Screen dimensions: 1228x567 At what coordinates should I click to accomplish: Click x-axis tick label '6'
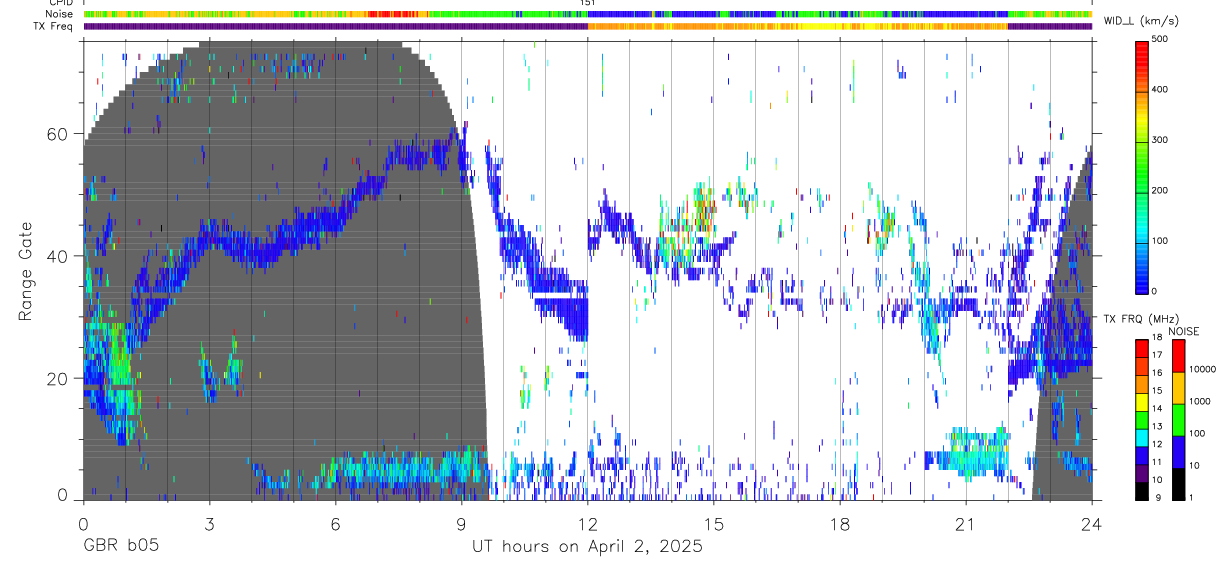tap(335, 524)
